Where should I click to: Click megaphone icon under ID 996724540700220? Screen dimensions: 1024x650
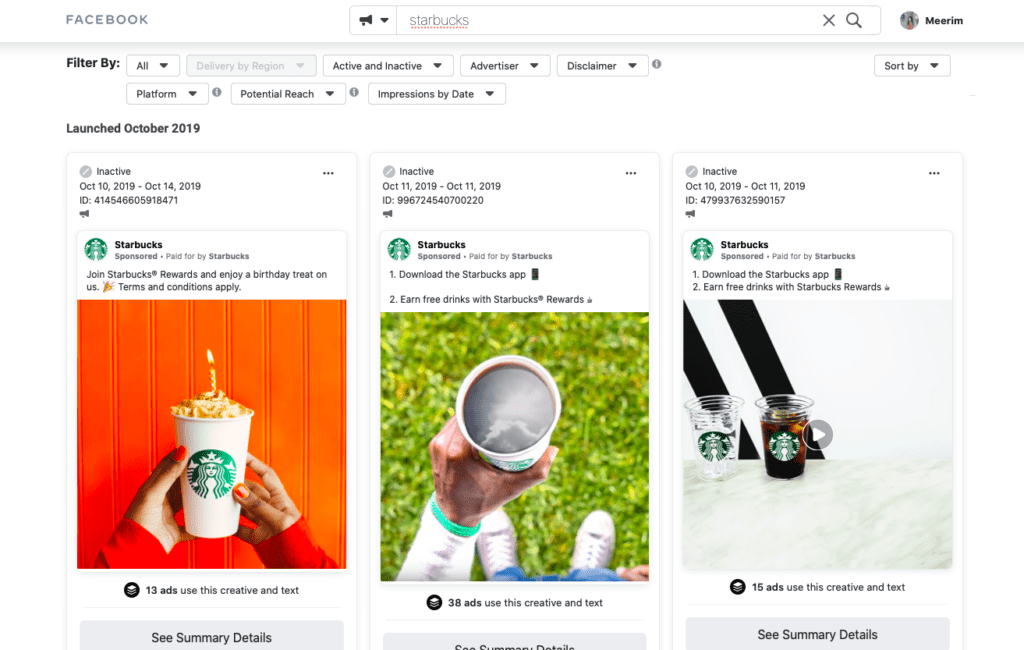(387, 214)
